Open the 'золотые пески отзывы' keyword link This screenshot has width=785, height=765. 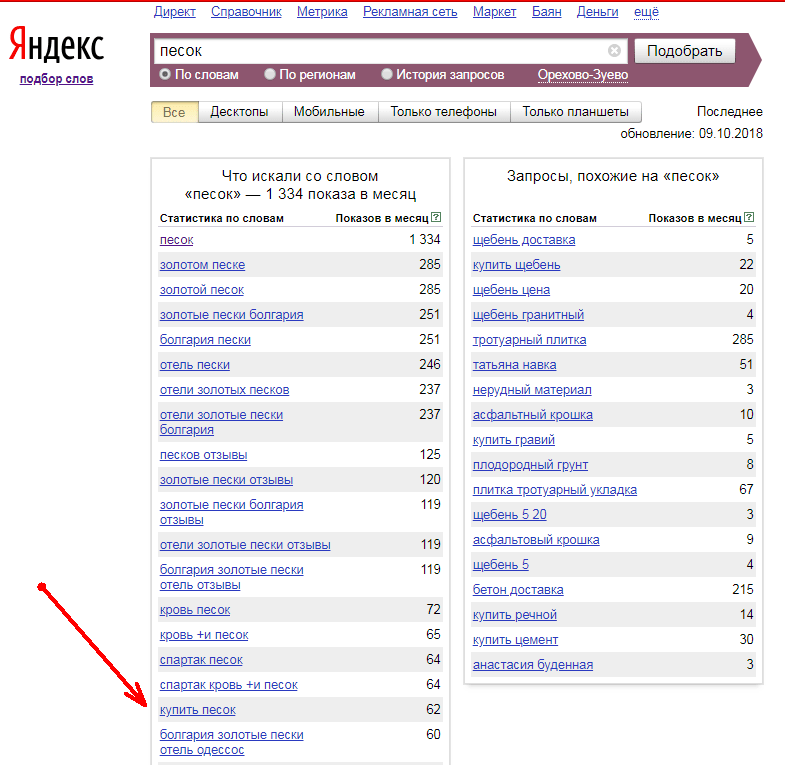(x=226, y=480)
